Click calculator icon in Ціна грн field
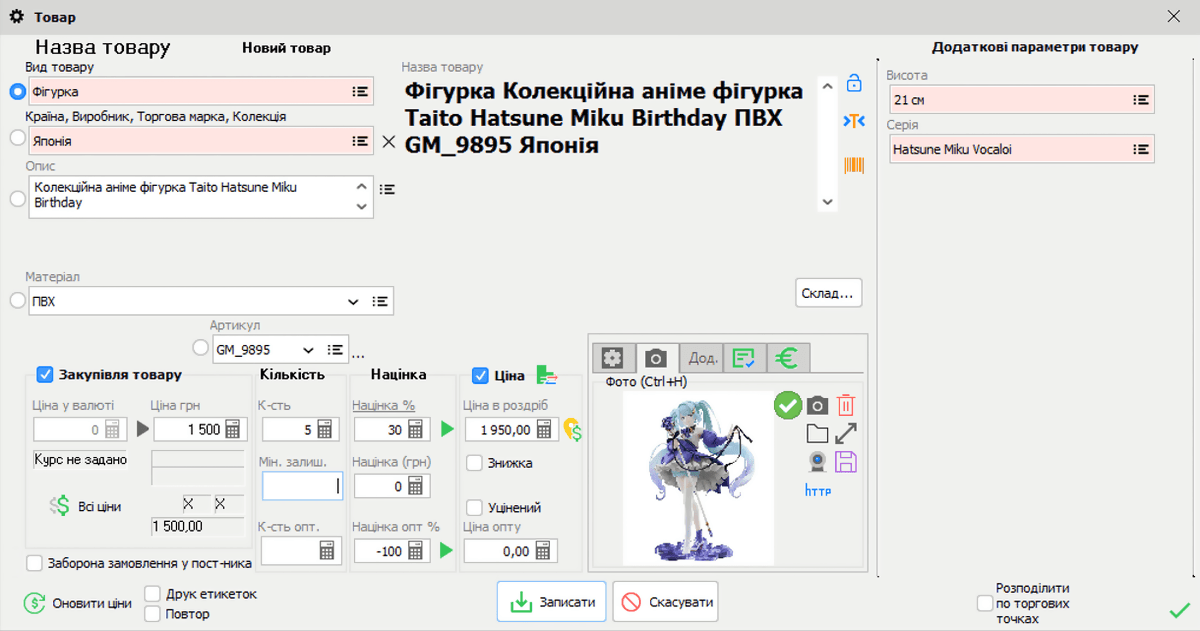This screenshot has width=1200, height=631. [233, 429]
